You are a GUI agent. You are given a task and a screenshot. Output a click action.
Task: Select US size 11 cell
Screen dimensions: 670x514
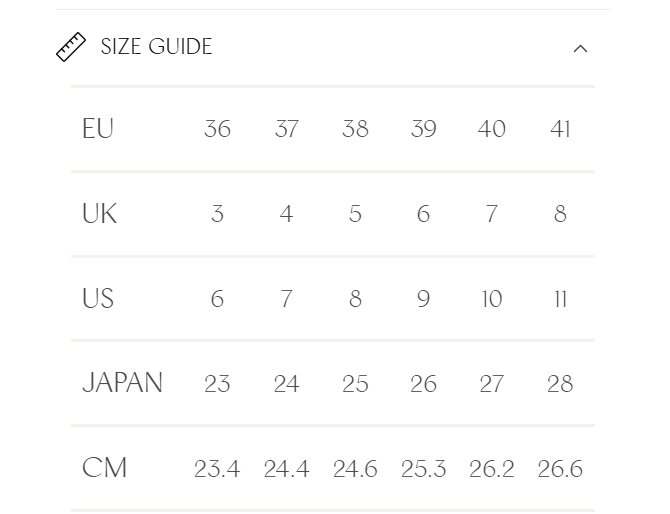point(560,298)
